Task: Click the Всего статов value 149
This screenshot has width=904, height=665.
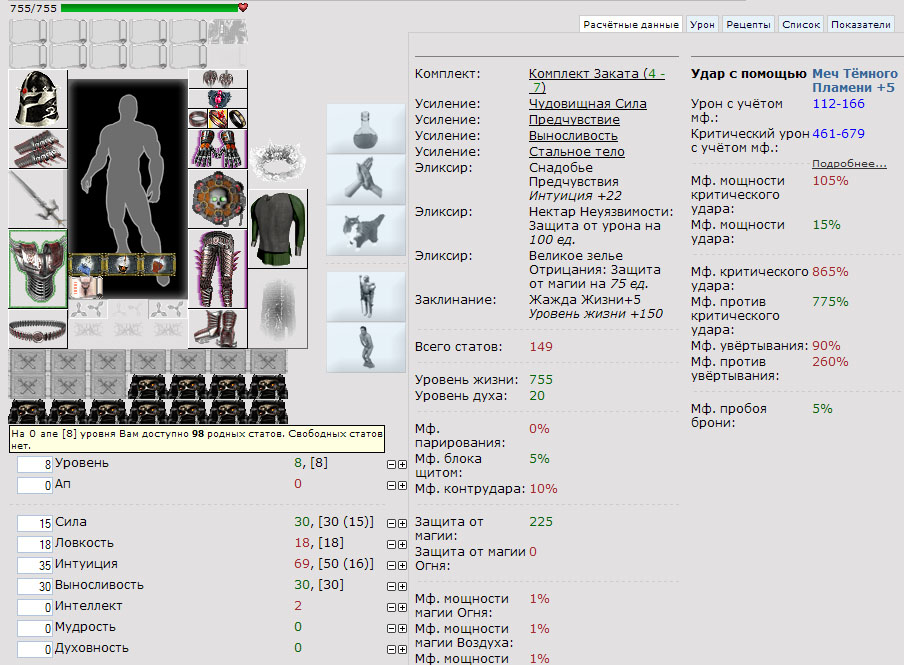Action: (x=541, y=347)
